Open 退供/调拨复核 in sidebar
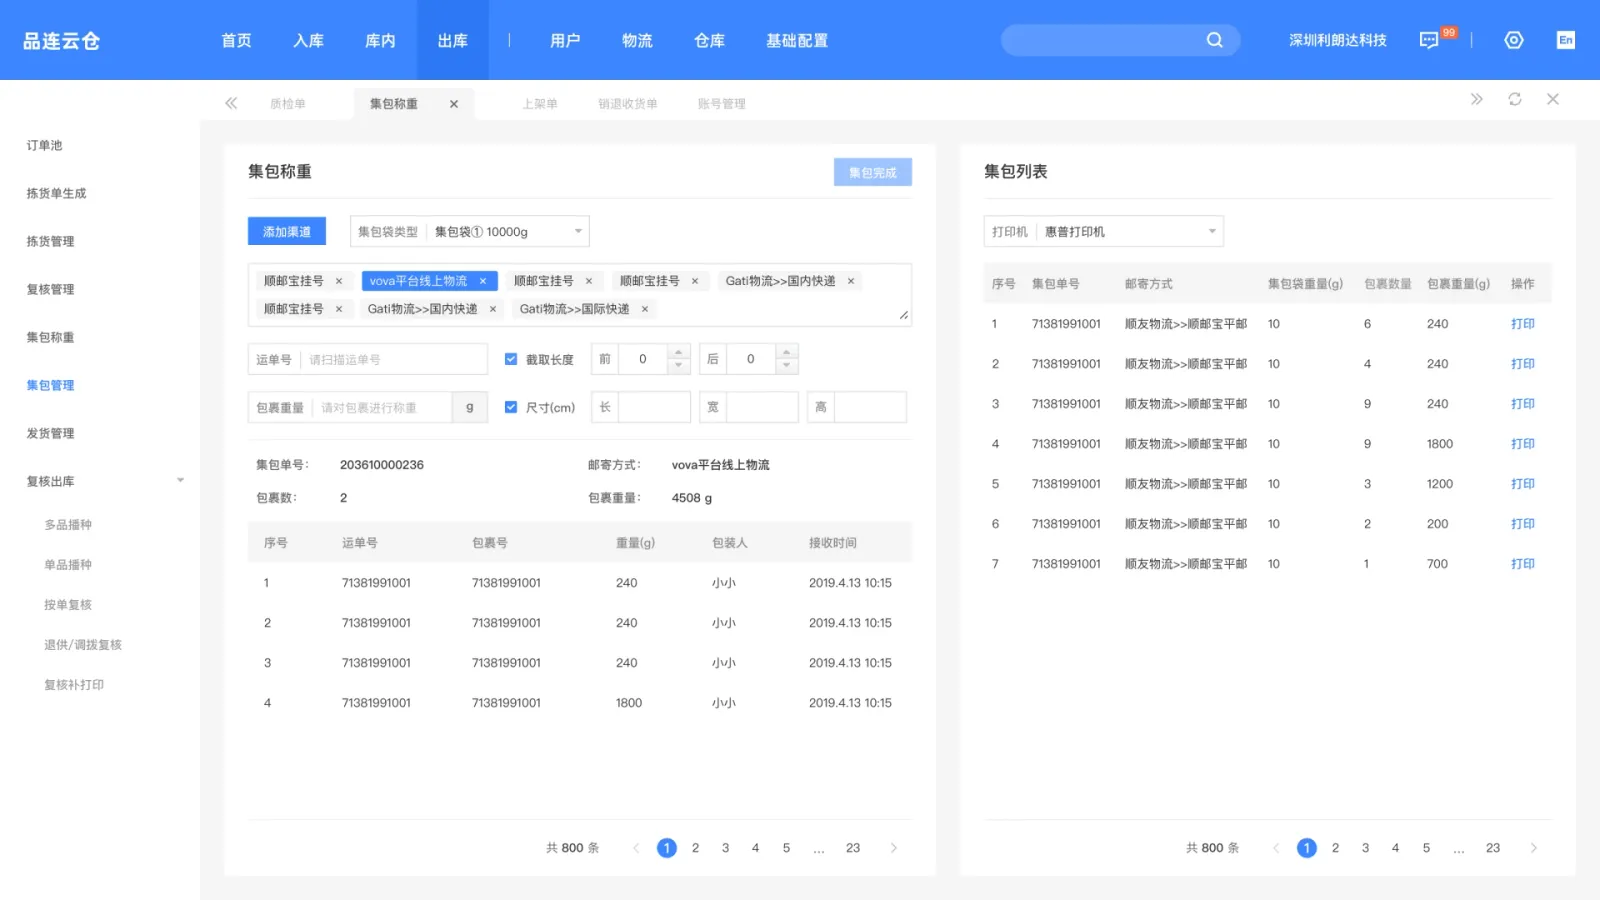The height and width of the screenshot is (900, 1600). pyautogui.click(x=83, y=645)
